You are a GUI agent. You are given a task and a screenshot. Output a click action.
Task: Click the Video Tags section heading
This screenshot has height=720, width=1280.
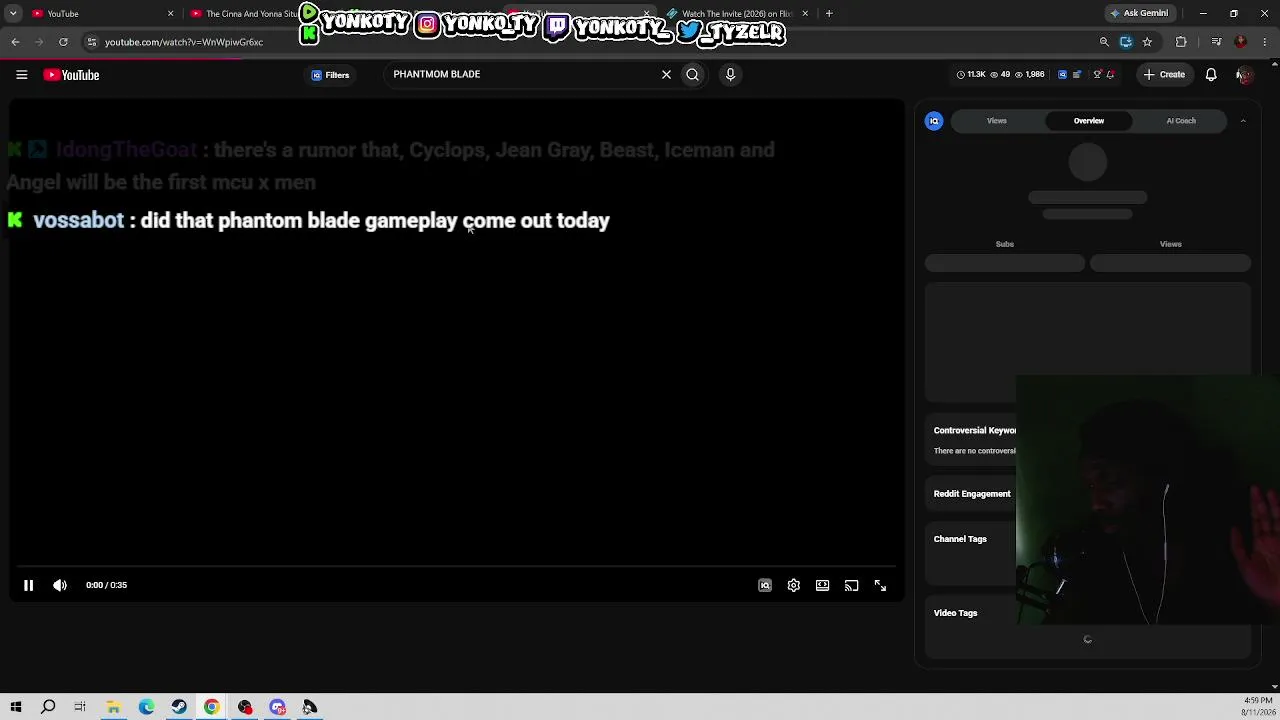(x=955, y=613)
